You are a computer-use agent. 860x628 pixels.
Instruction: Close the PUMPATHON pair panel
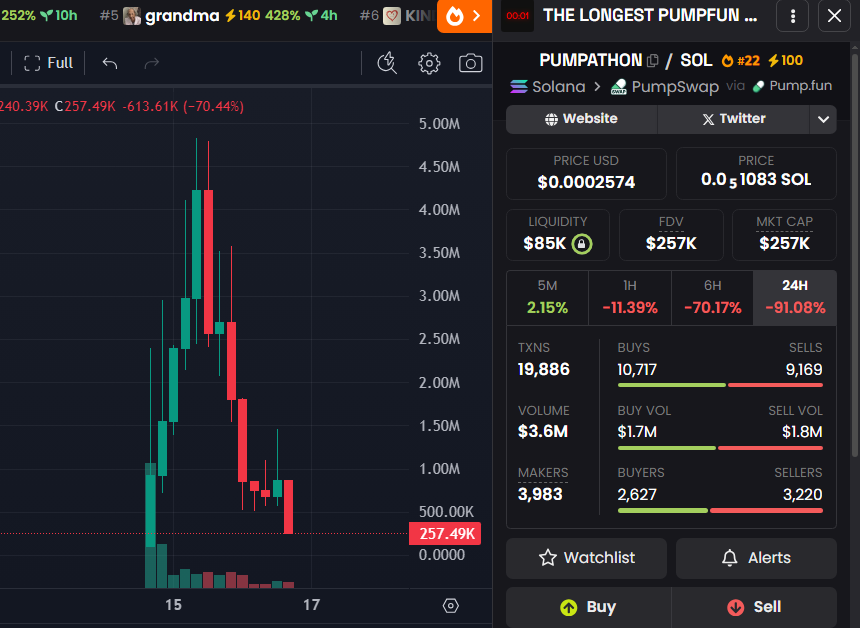(834, 16)
